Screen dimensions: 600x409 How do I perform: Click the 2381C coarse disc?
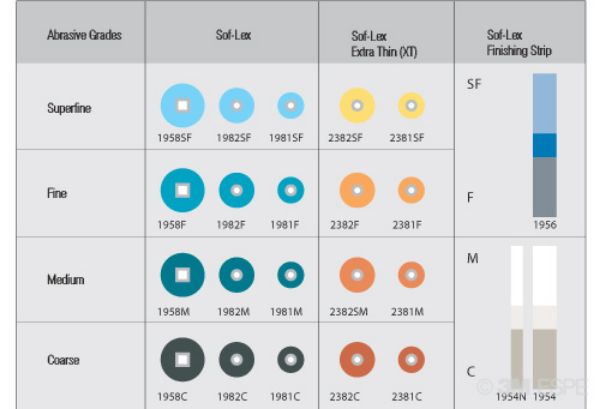click(411, 359)
